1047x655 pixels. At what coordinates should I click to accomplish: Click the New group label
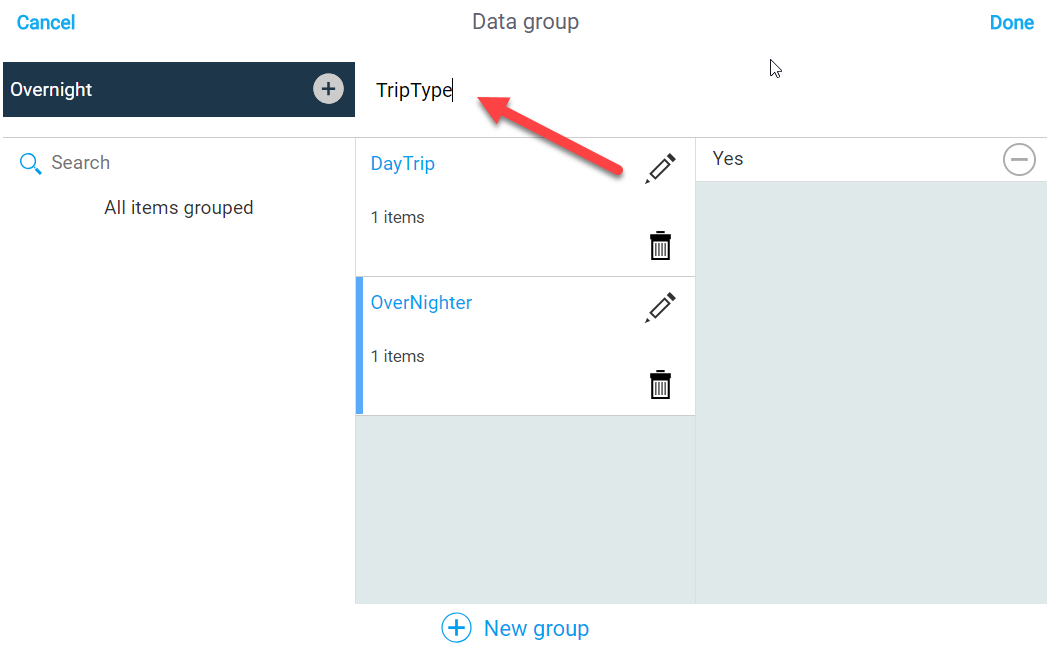(536, 628)
